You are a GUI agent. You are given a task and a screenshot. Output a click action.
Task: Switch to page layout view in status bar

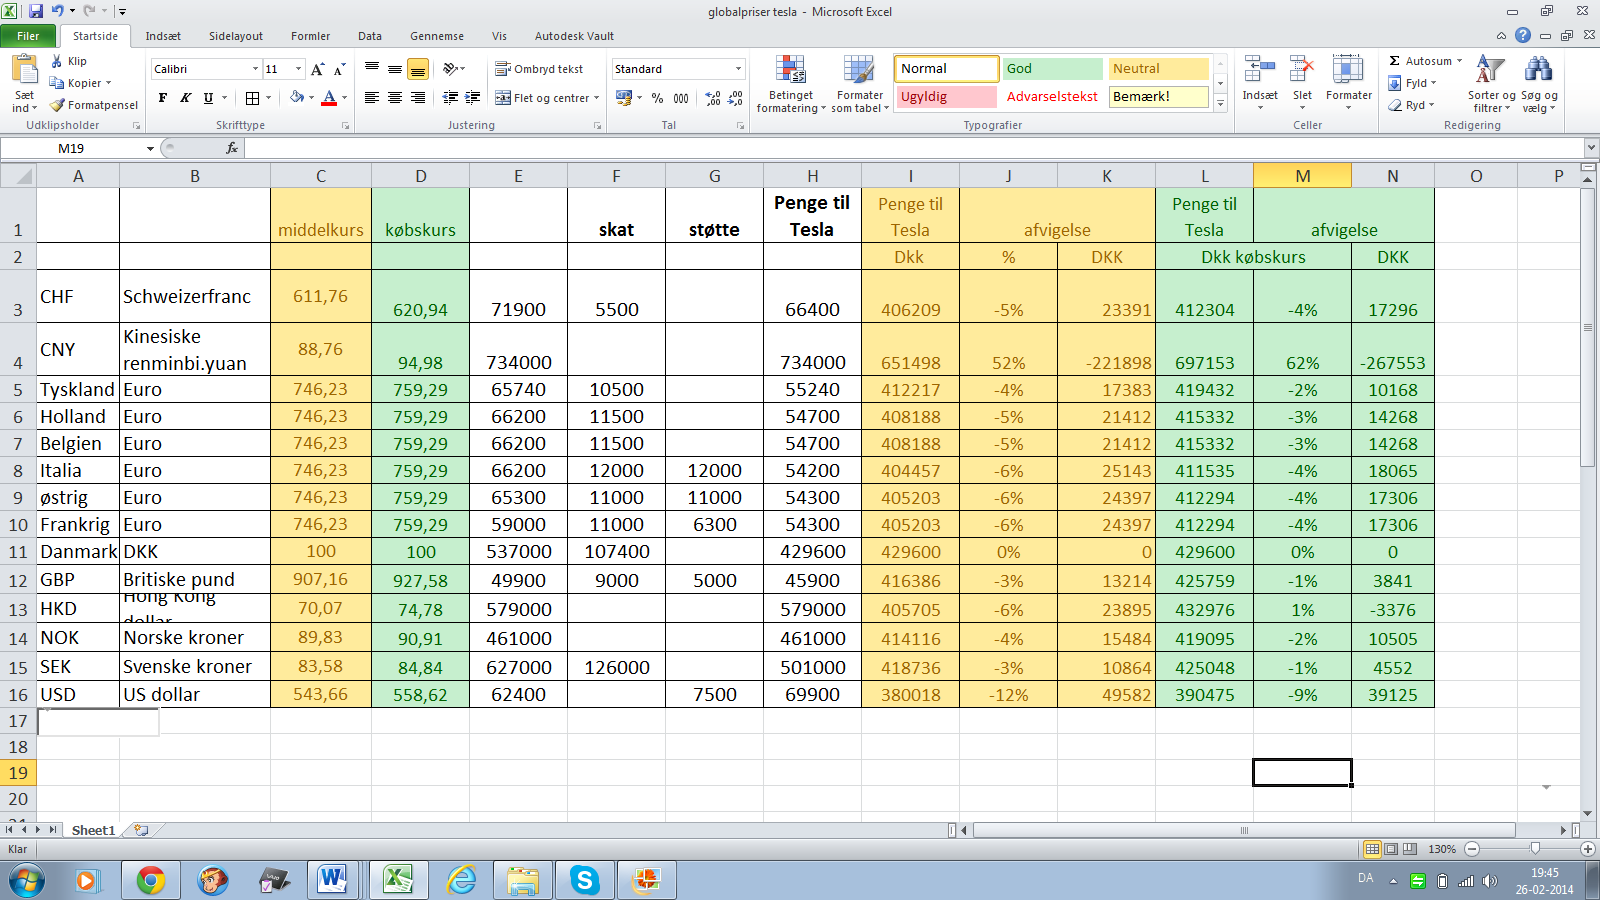1391,849
